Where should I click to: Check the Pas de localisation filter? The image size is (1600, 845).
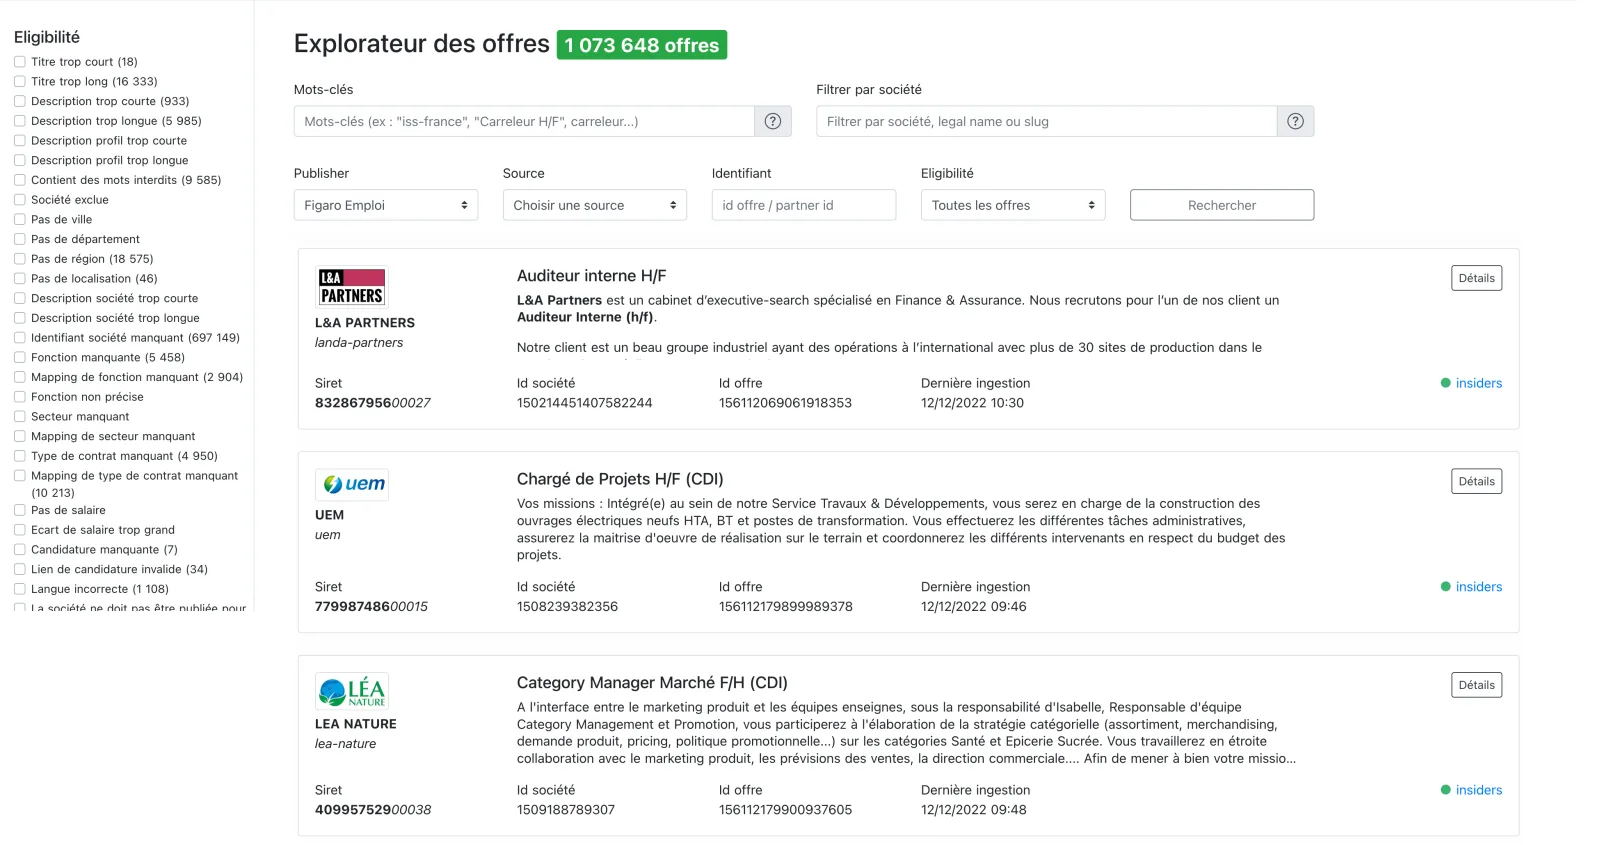click(20, 279)
